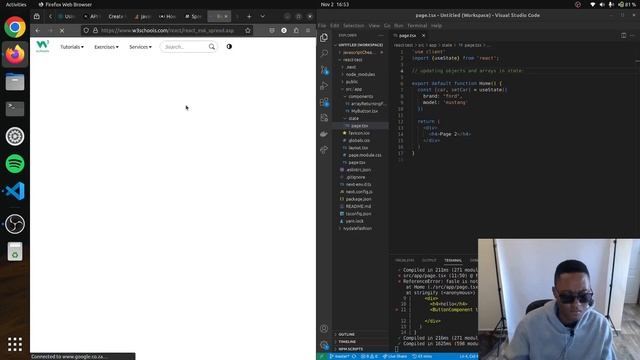This screenshot has height=360, width=640.
Task: Bookmark this page with the star icon
Action: (x=248, y=30)
